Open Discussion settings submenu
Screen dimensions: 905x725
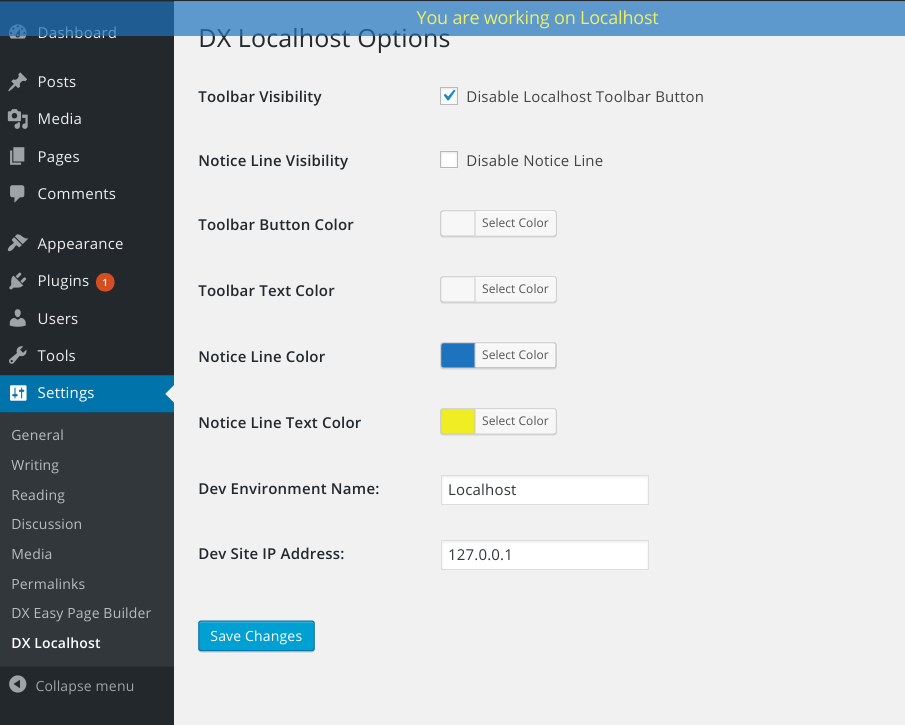(x=47, y=524)
